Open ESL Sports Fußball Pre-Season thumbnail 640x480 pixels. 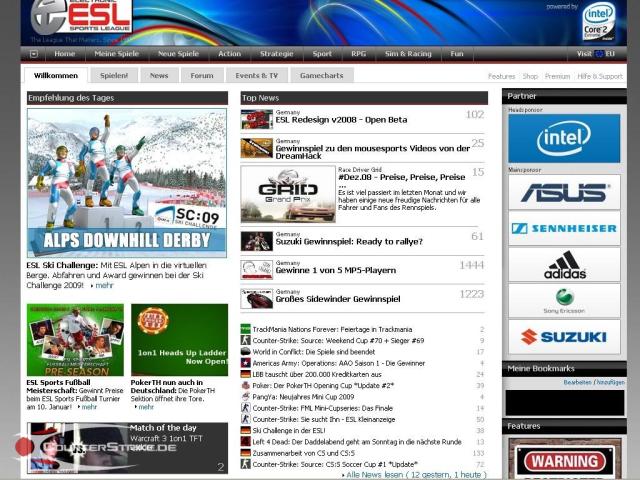75,340
